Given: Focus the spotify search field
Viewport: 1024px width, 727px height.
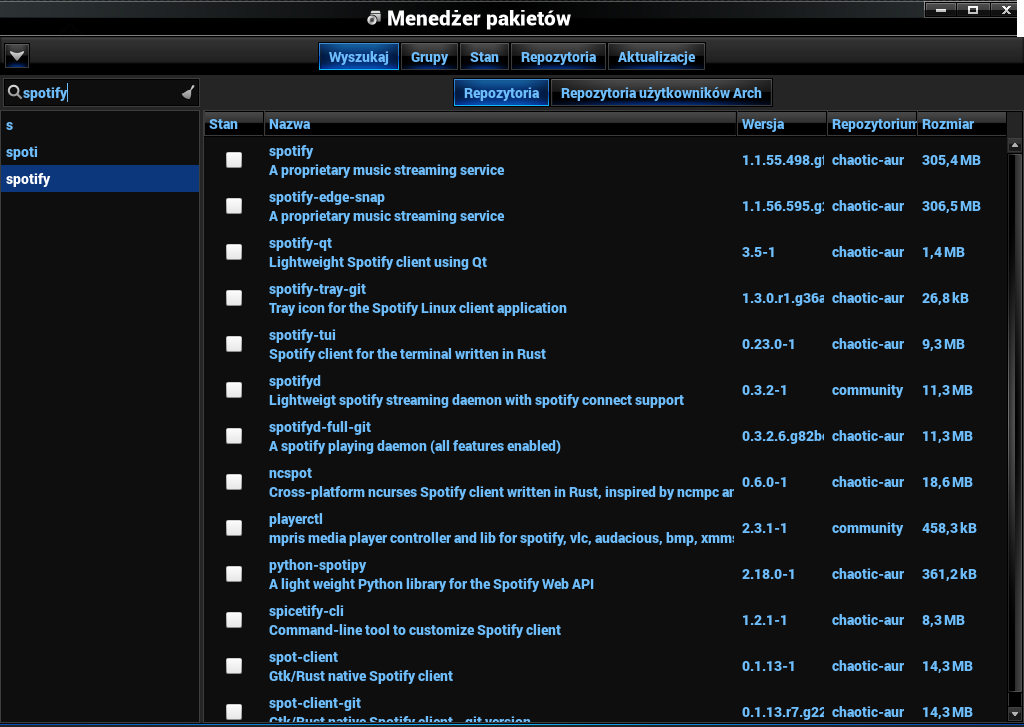Looking at the screenshot, I should 101,93.
